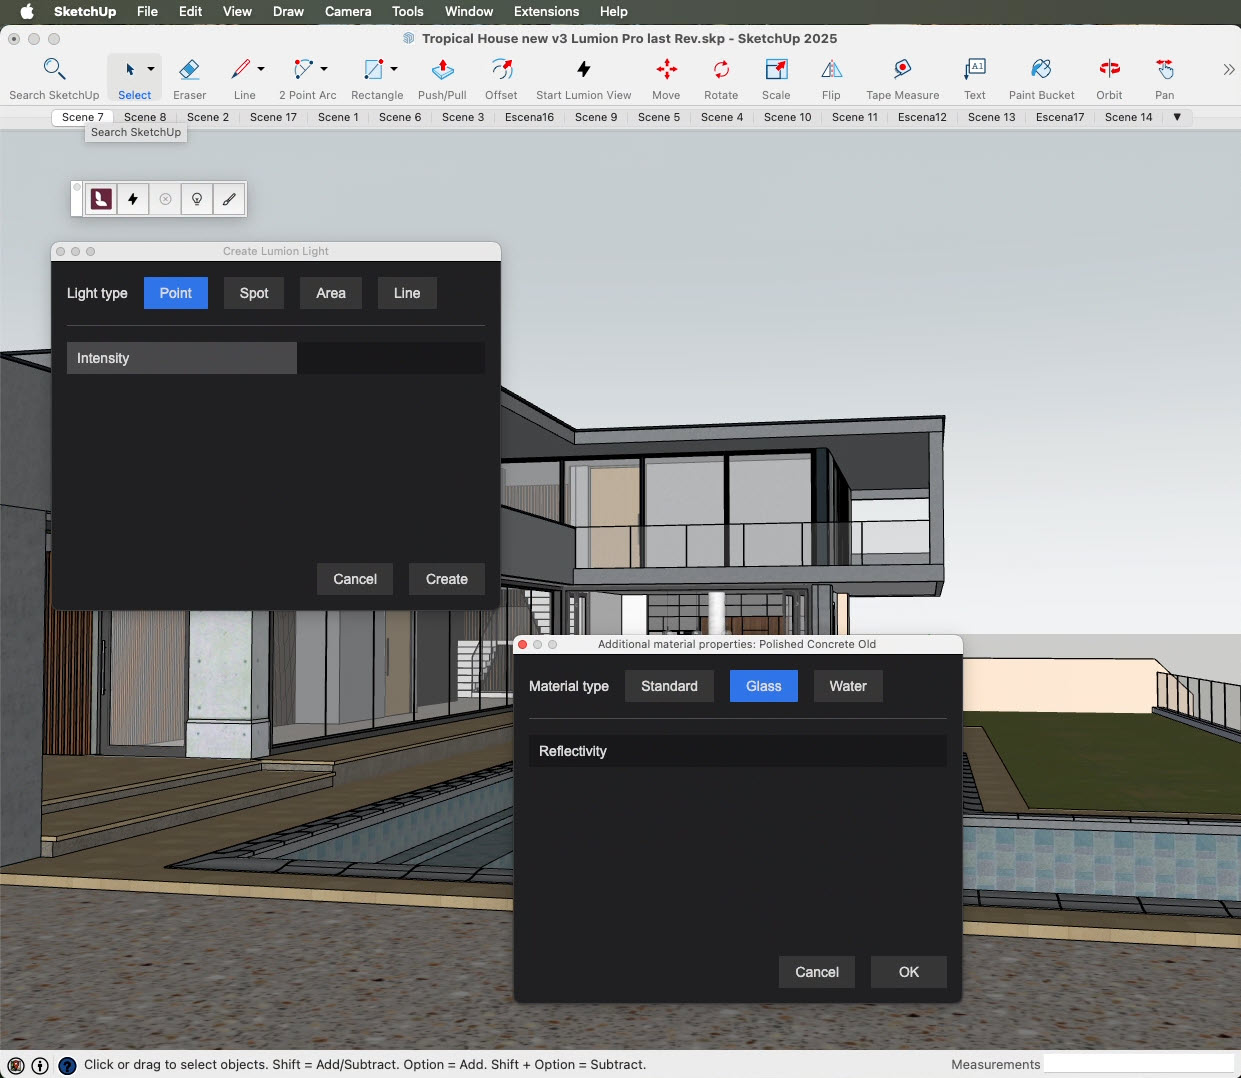The image size is (1241, 1078).
Task: Select the Offset tool
Action: [x=501, y=72]
